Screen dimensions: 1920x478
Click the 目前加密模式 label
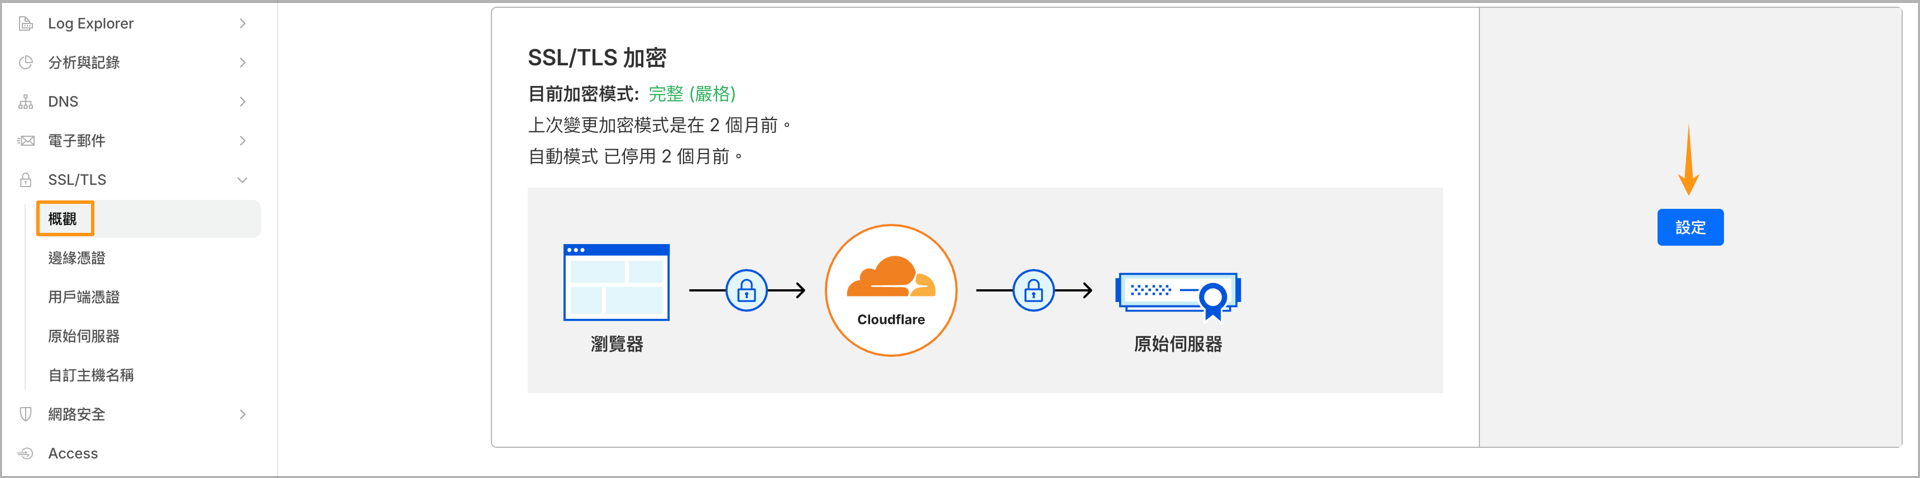coord(583,94)
